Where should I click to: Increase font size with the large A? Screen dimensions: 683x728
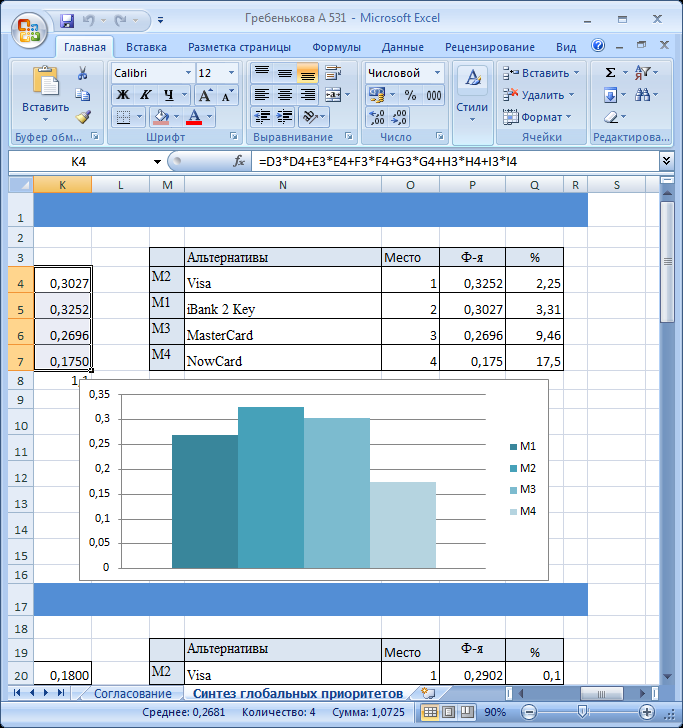coord(205,95)
